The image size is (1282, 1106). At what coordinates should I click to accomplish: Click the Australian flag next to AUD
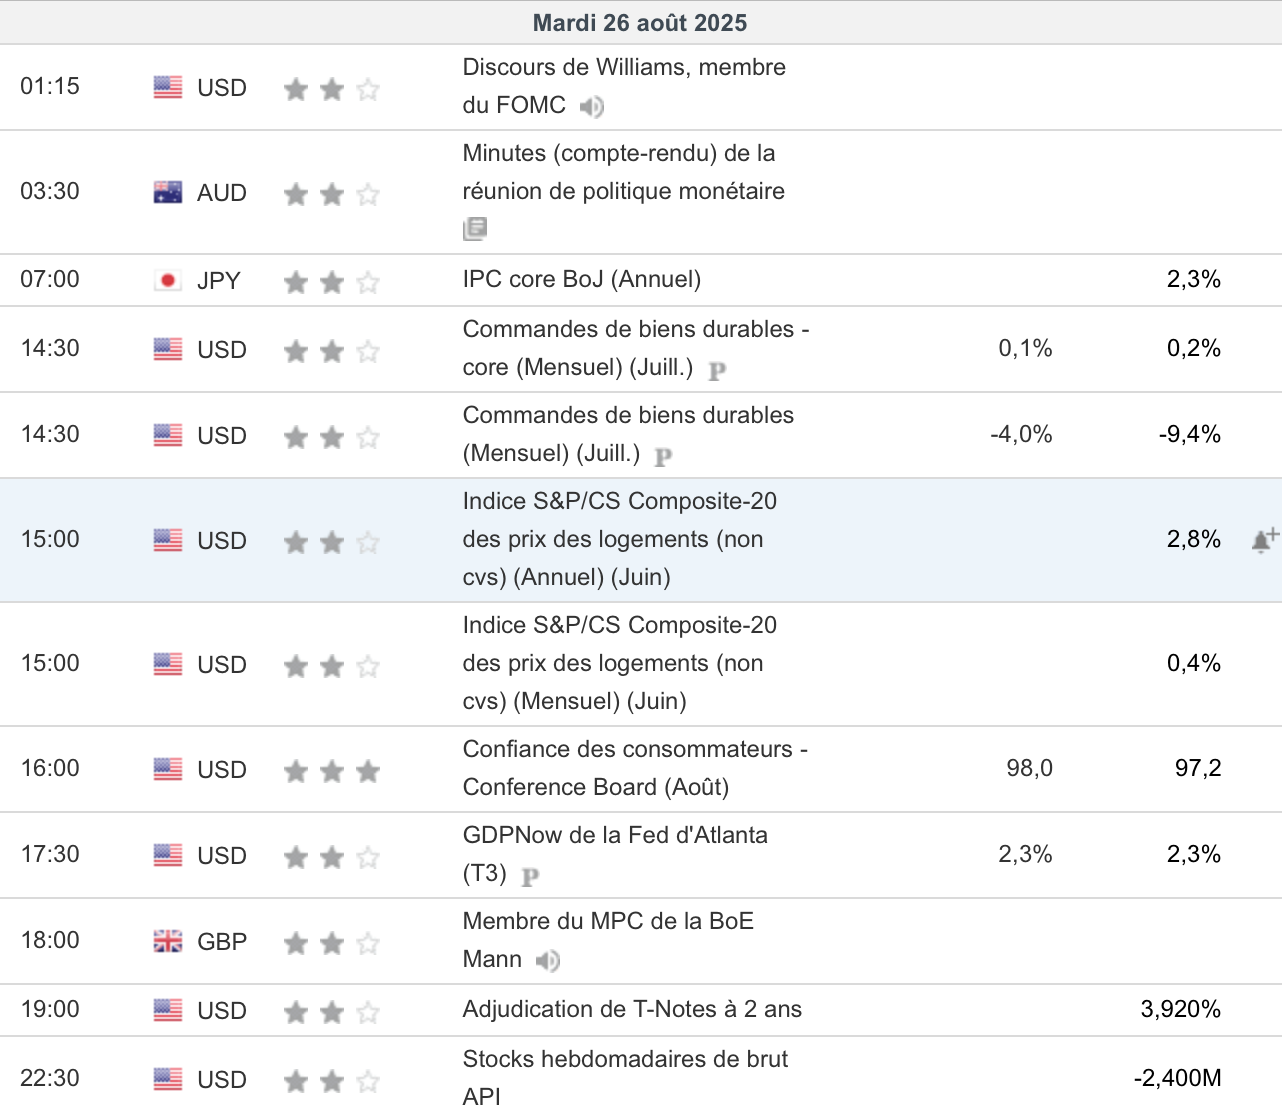coord(168,192)
